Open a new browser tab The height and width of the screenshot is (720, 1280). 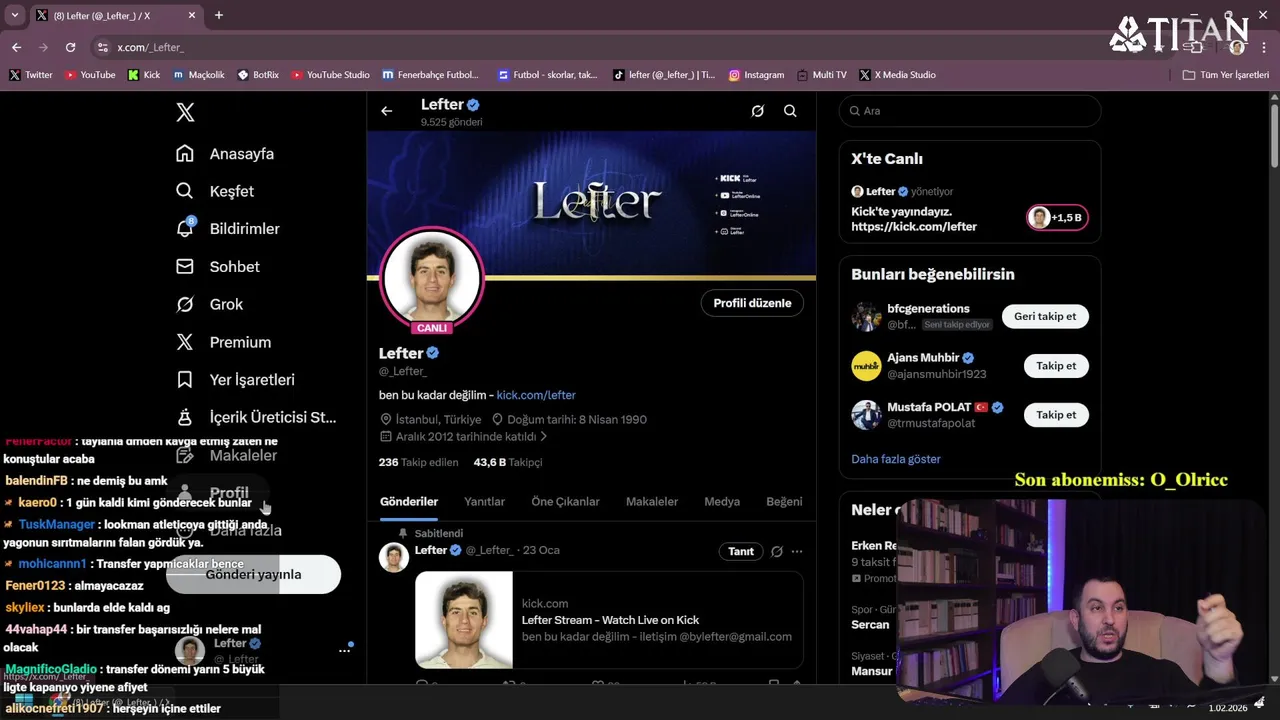[x=219, y=15]
